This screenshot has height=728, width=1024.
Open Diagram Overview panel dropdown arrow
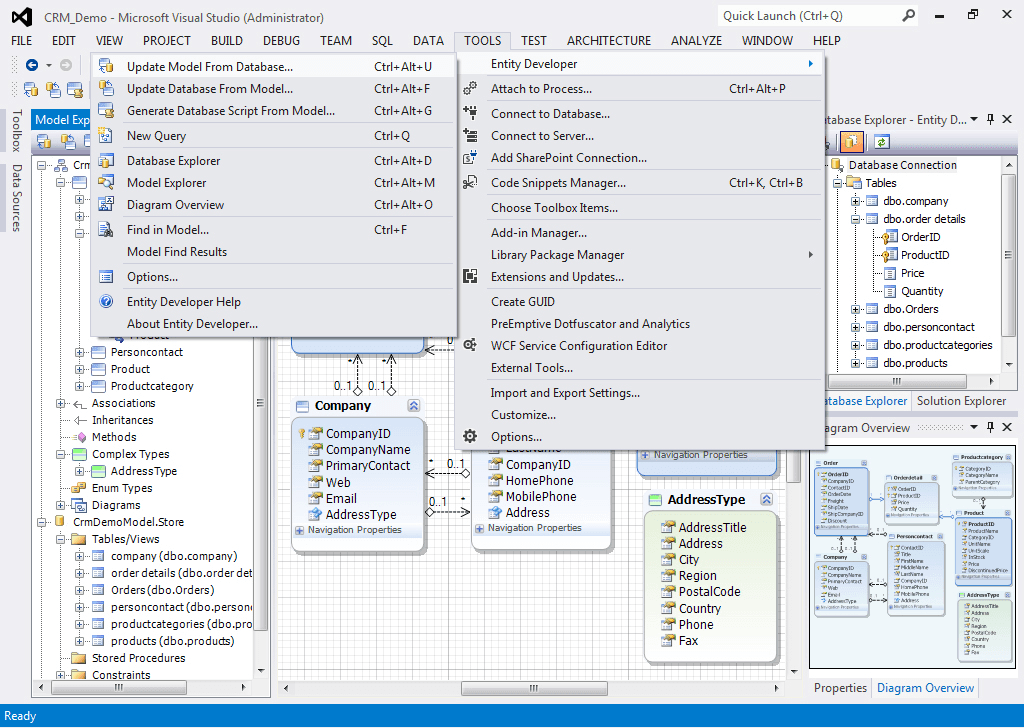click(x=974, y=427)
